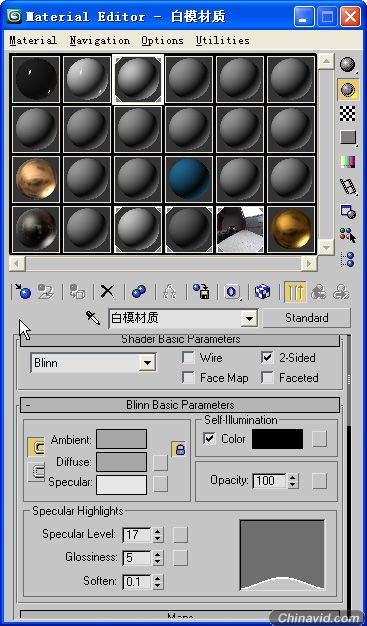Open the Ambient color swatch
The width and height of the screenshot is (367, 626).
[121, 439]
